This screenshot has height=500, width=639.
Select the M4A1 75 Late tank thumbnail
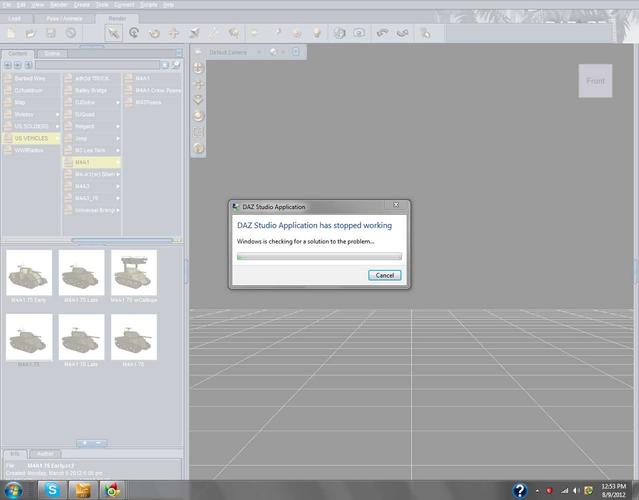[81, 273]
